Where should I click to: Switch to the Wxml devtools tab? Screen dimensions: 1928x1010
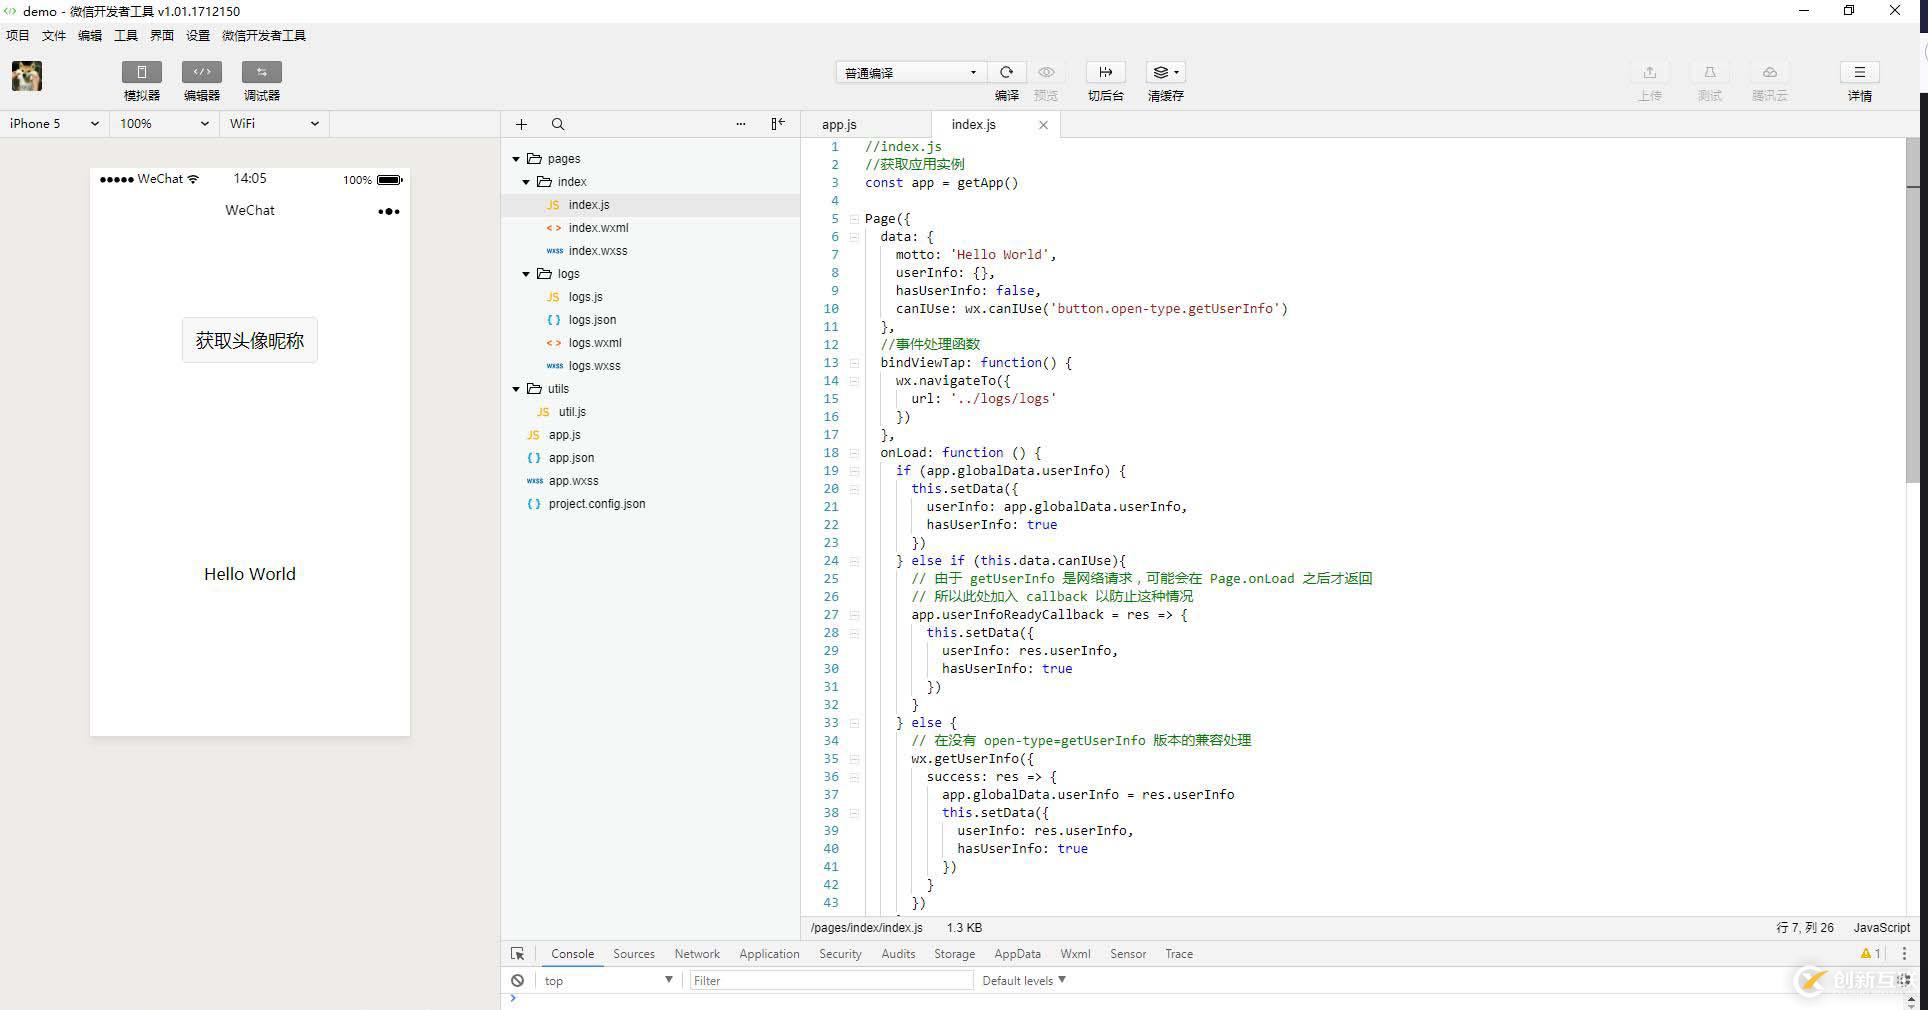click(x=1075, y=954)
